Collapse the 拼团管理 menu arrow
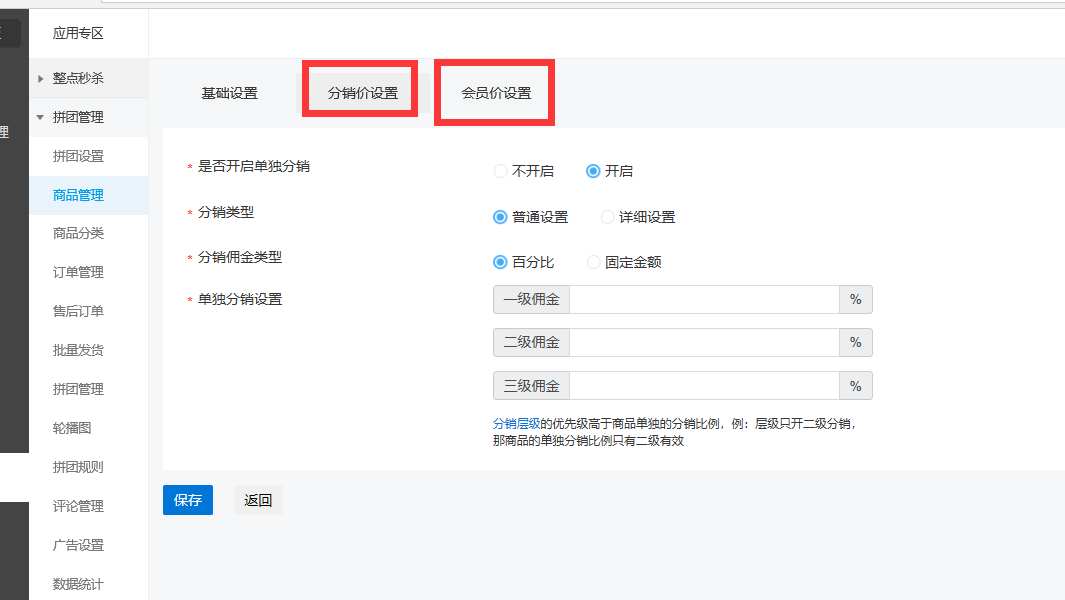Viewport: 1065px width, 600px height. [40, 117]
